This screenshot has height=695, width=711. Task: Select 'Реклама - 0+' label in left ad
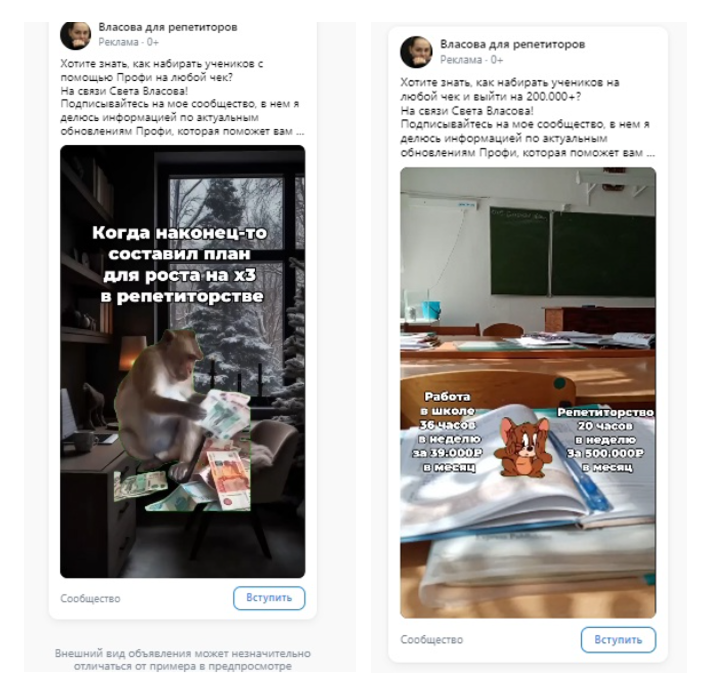point(128,42)
